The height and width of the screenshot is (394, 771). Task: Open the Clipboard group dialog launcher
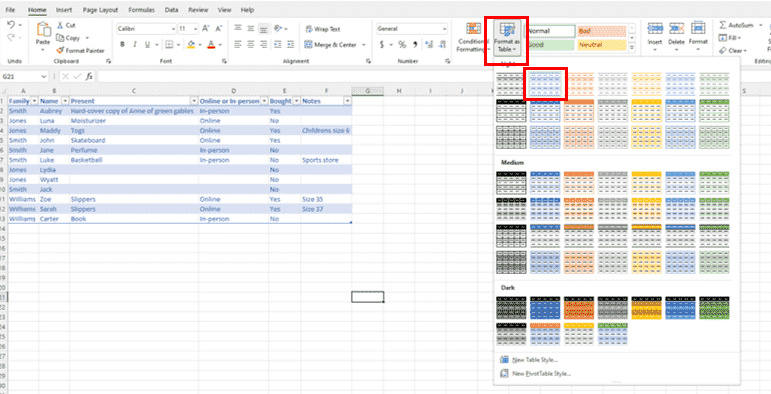coord(109,61)
